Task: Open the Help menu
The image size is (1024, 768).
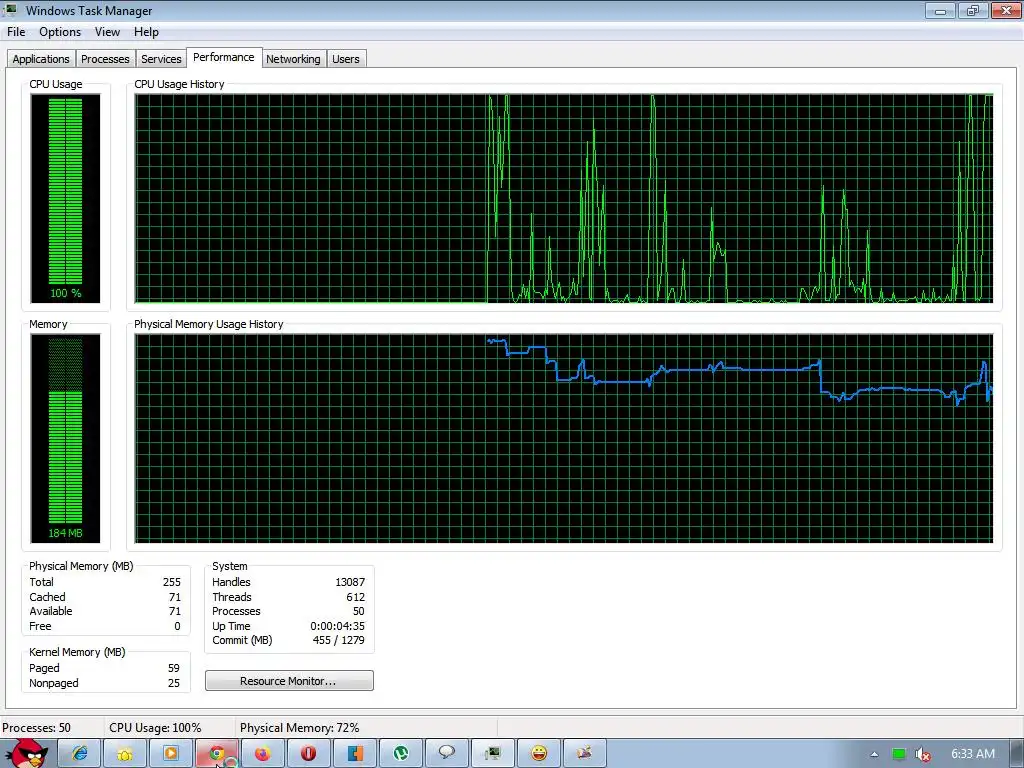Action: (x=146, y=32)
